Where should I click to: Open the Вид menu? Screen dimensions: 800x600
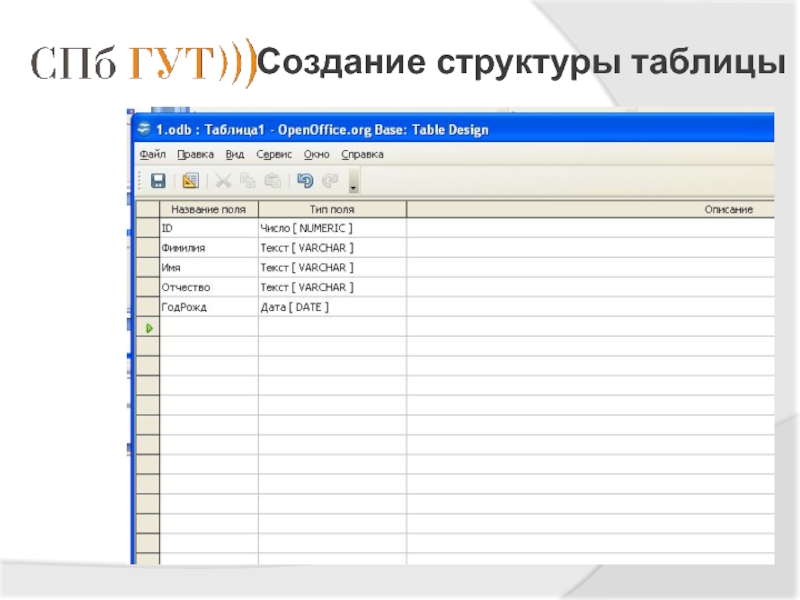(235, 154)
